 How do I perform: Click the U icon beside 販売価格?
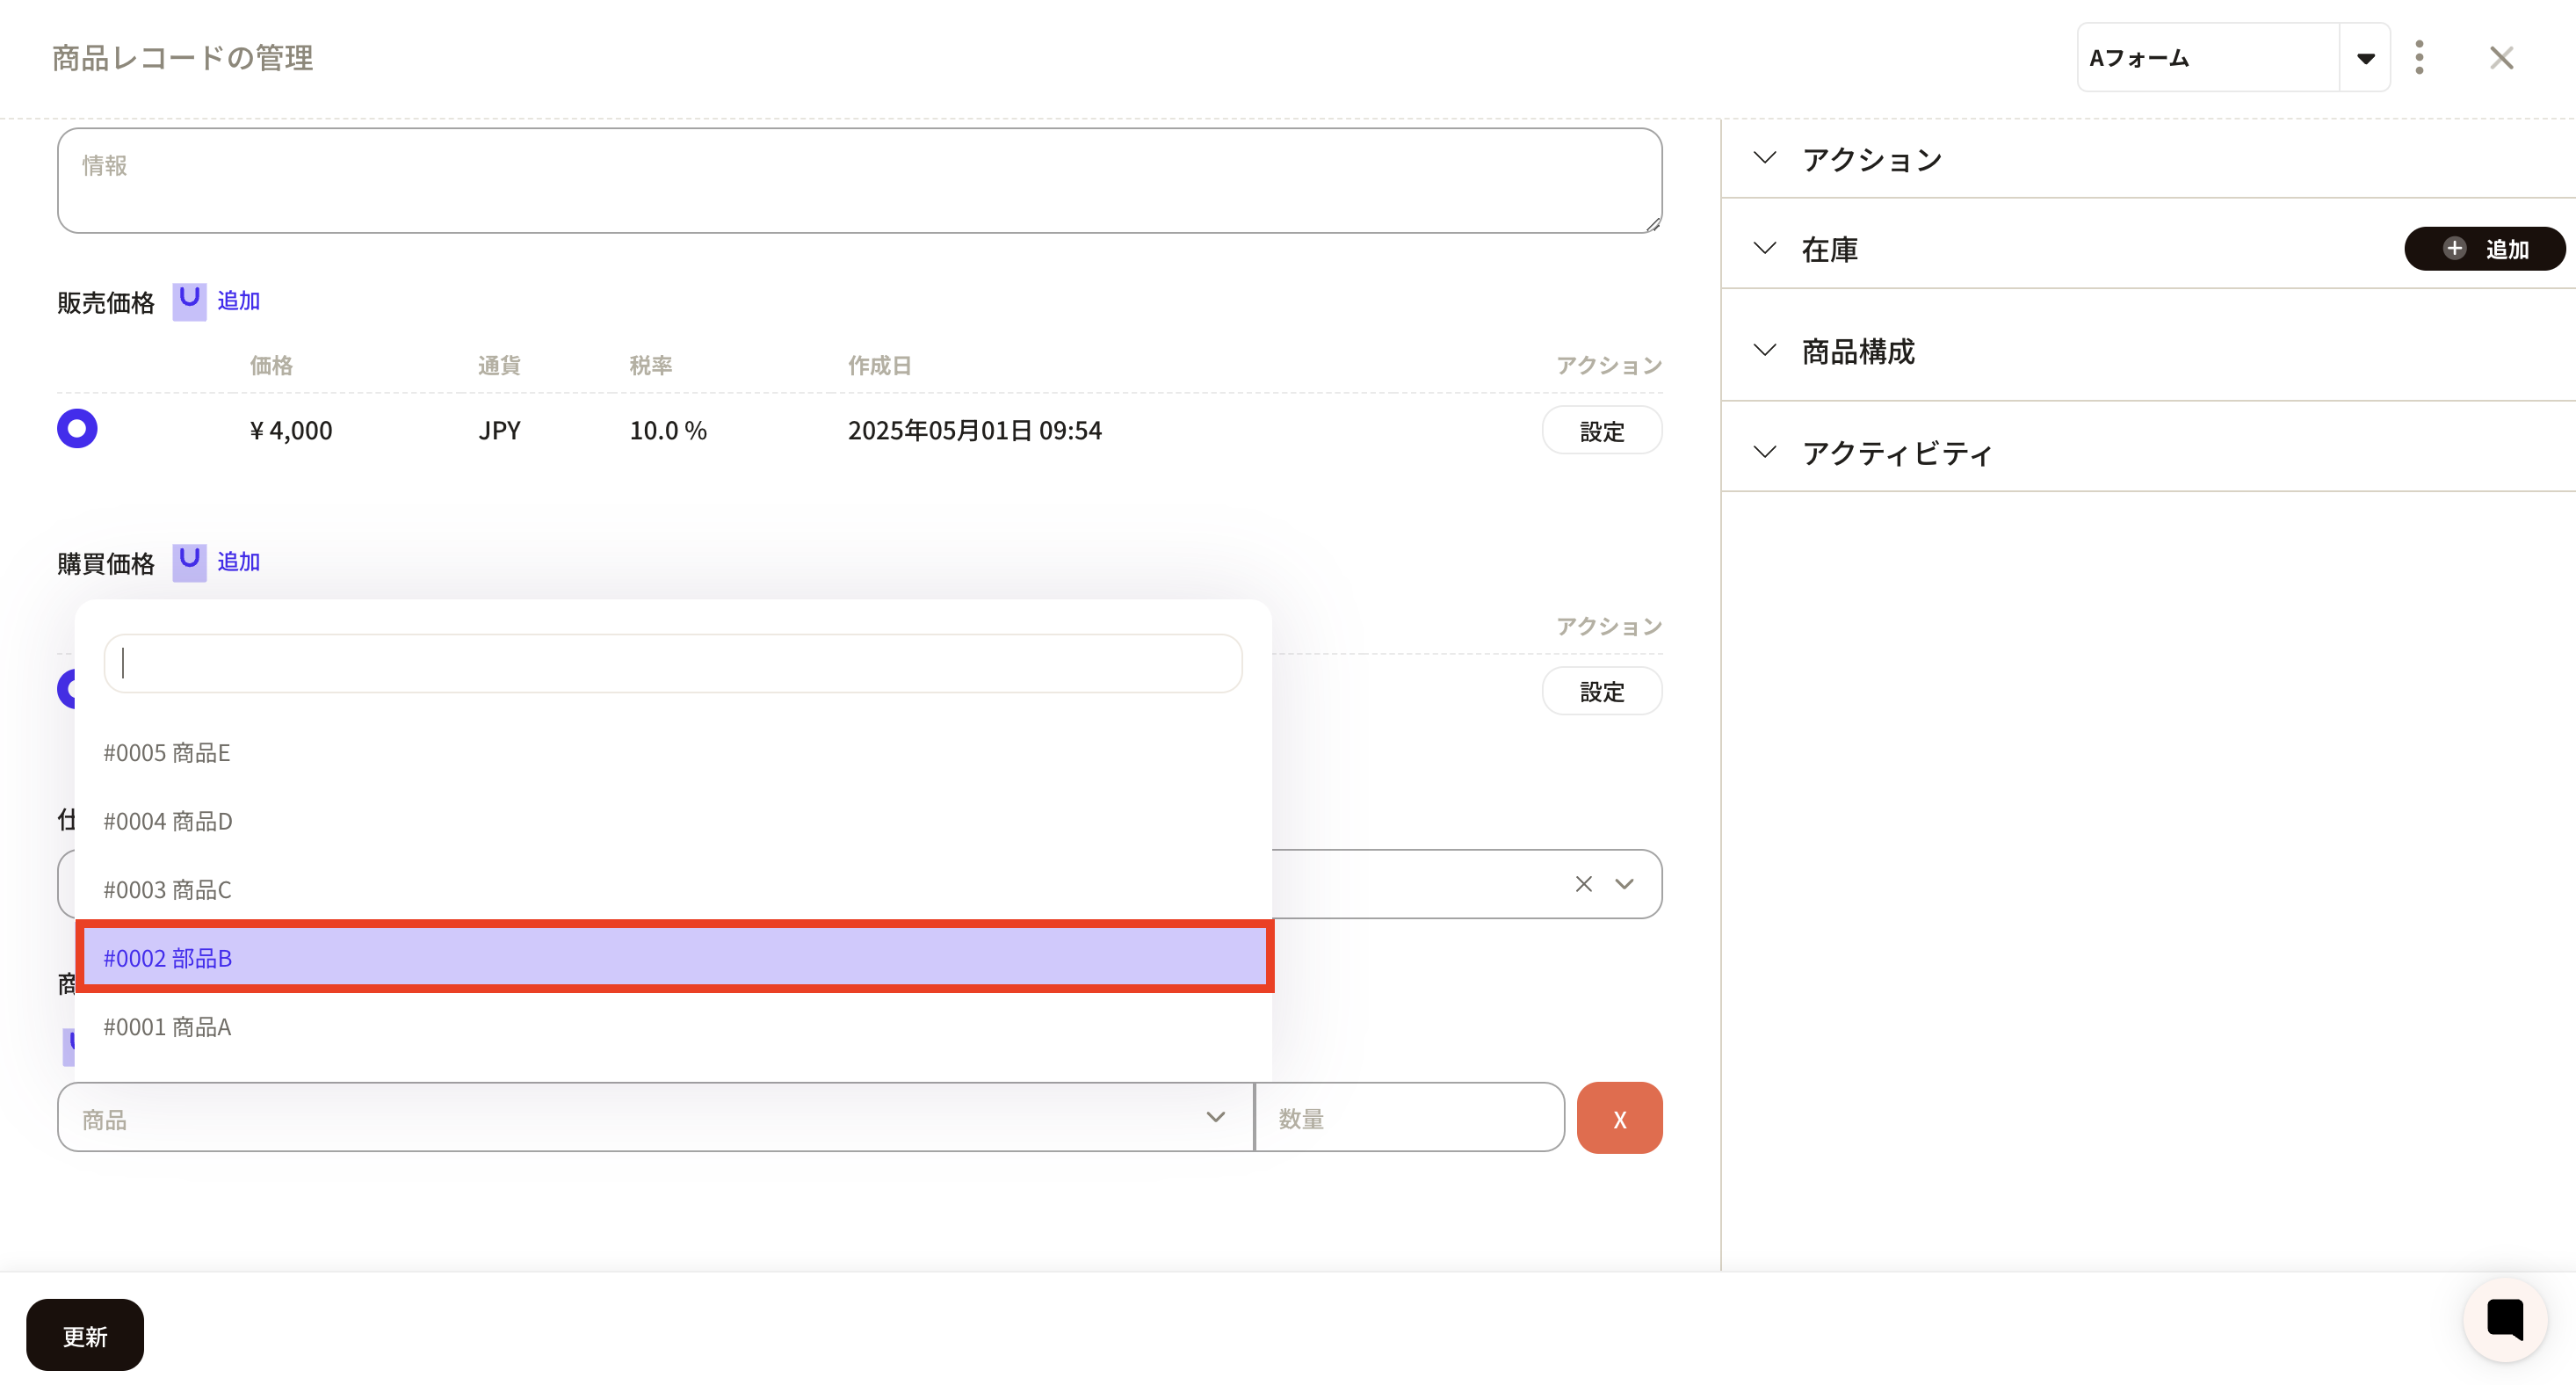pyautogui.click(x=189, y=301)
